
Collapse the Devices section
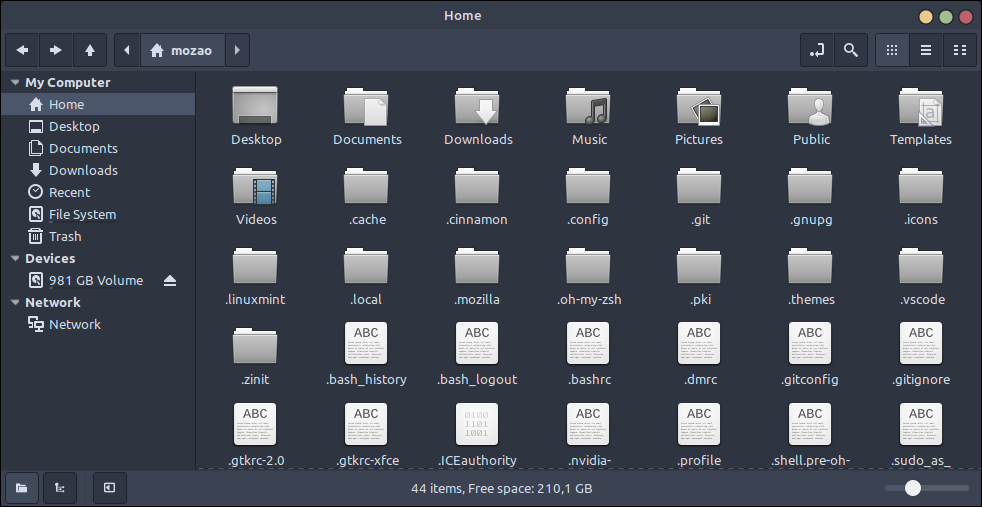tap(15, 259)
